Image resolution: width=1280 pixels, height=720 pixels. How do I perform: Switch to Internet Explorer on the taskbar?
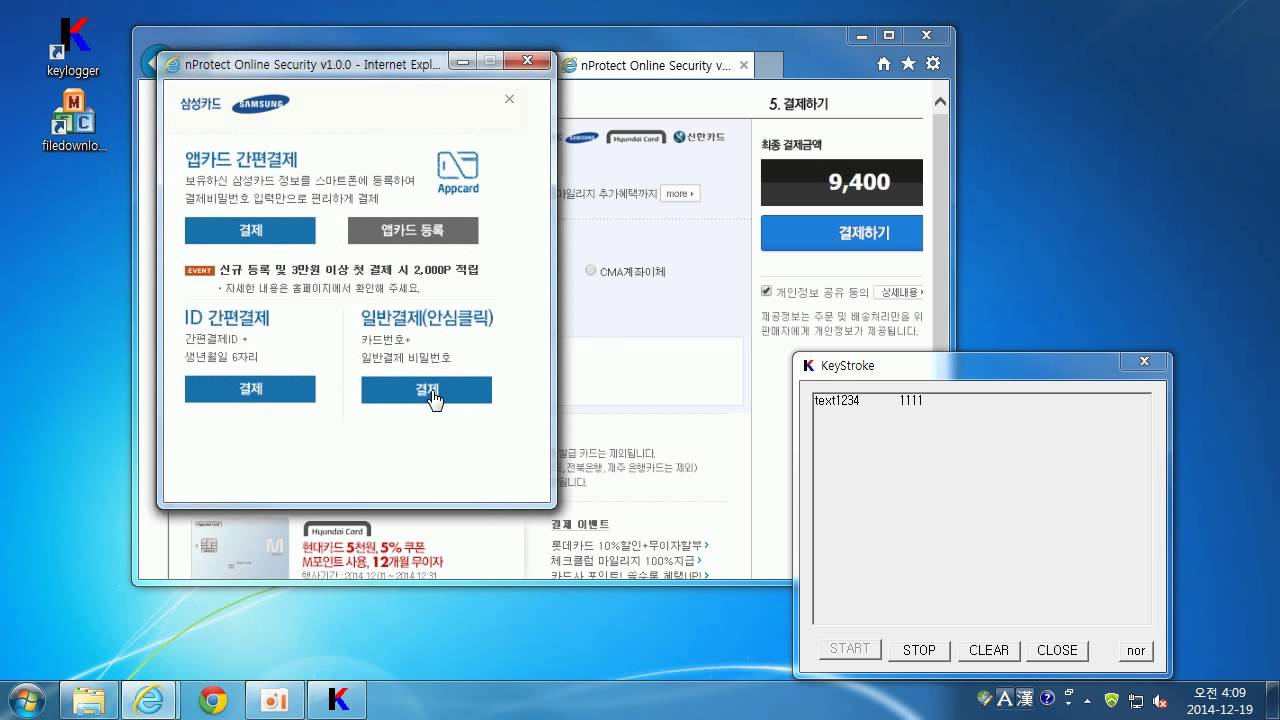point(150,700)
